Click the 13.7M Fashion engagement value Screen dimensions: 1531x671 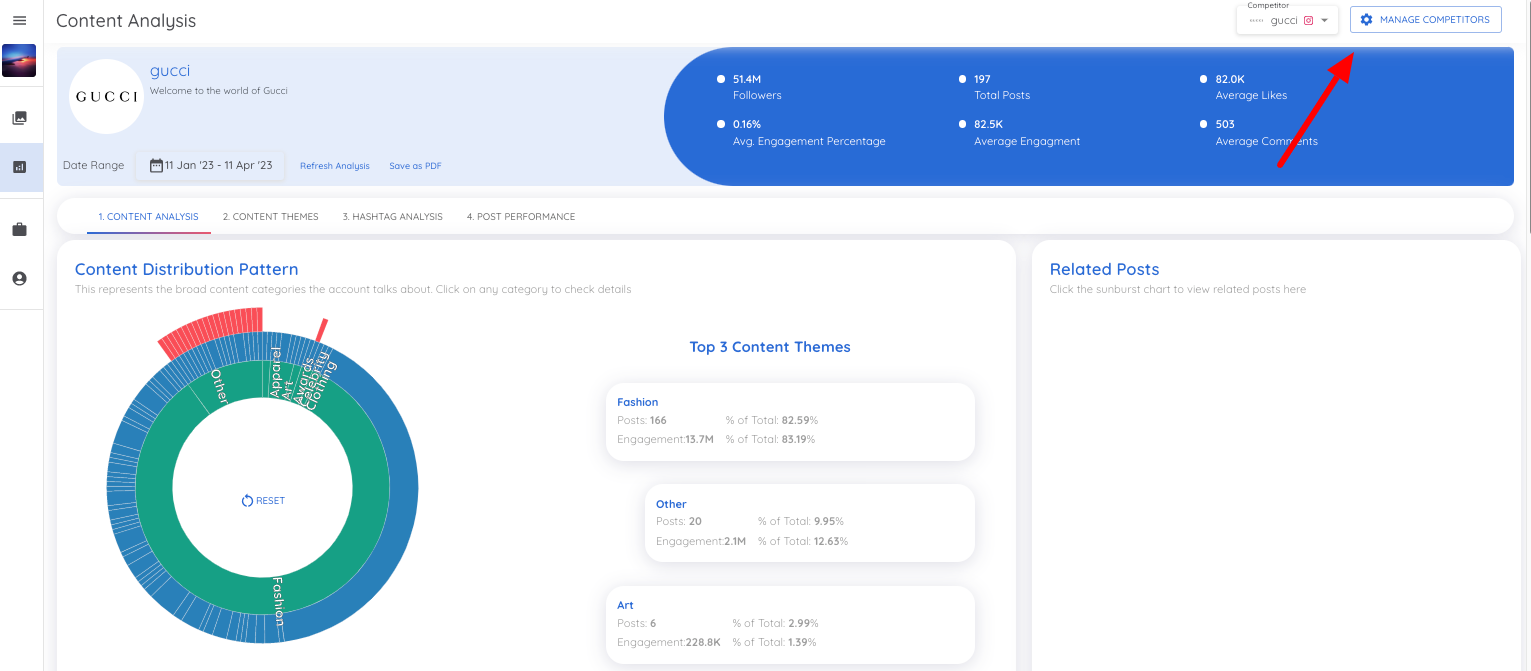699,439
